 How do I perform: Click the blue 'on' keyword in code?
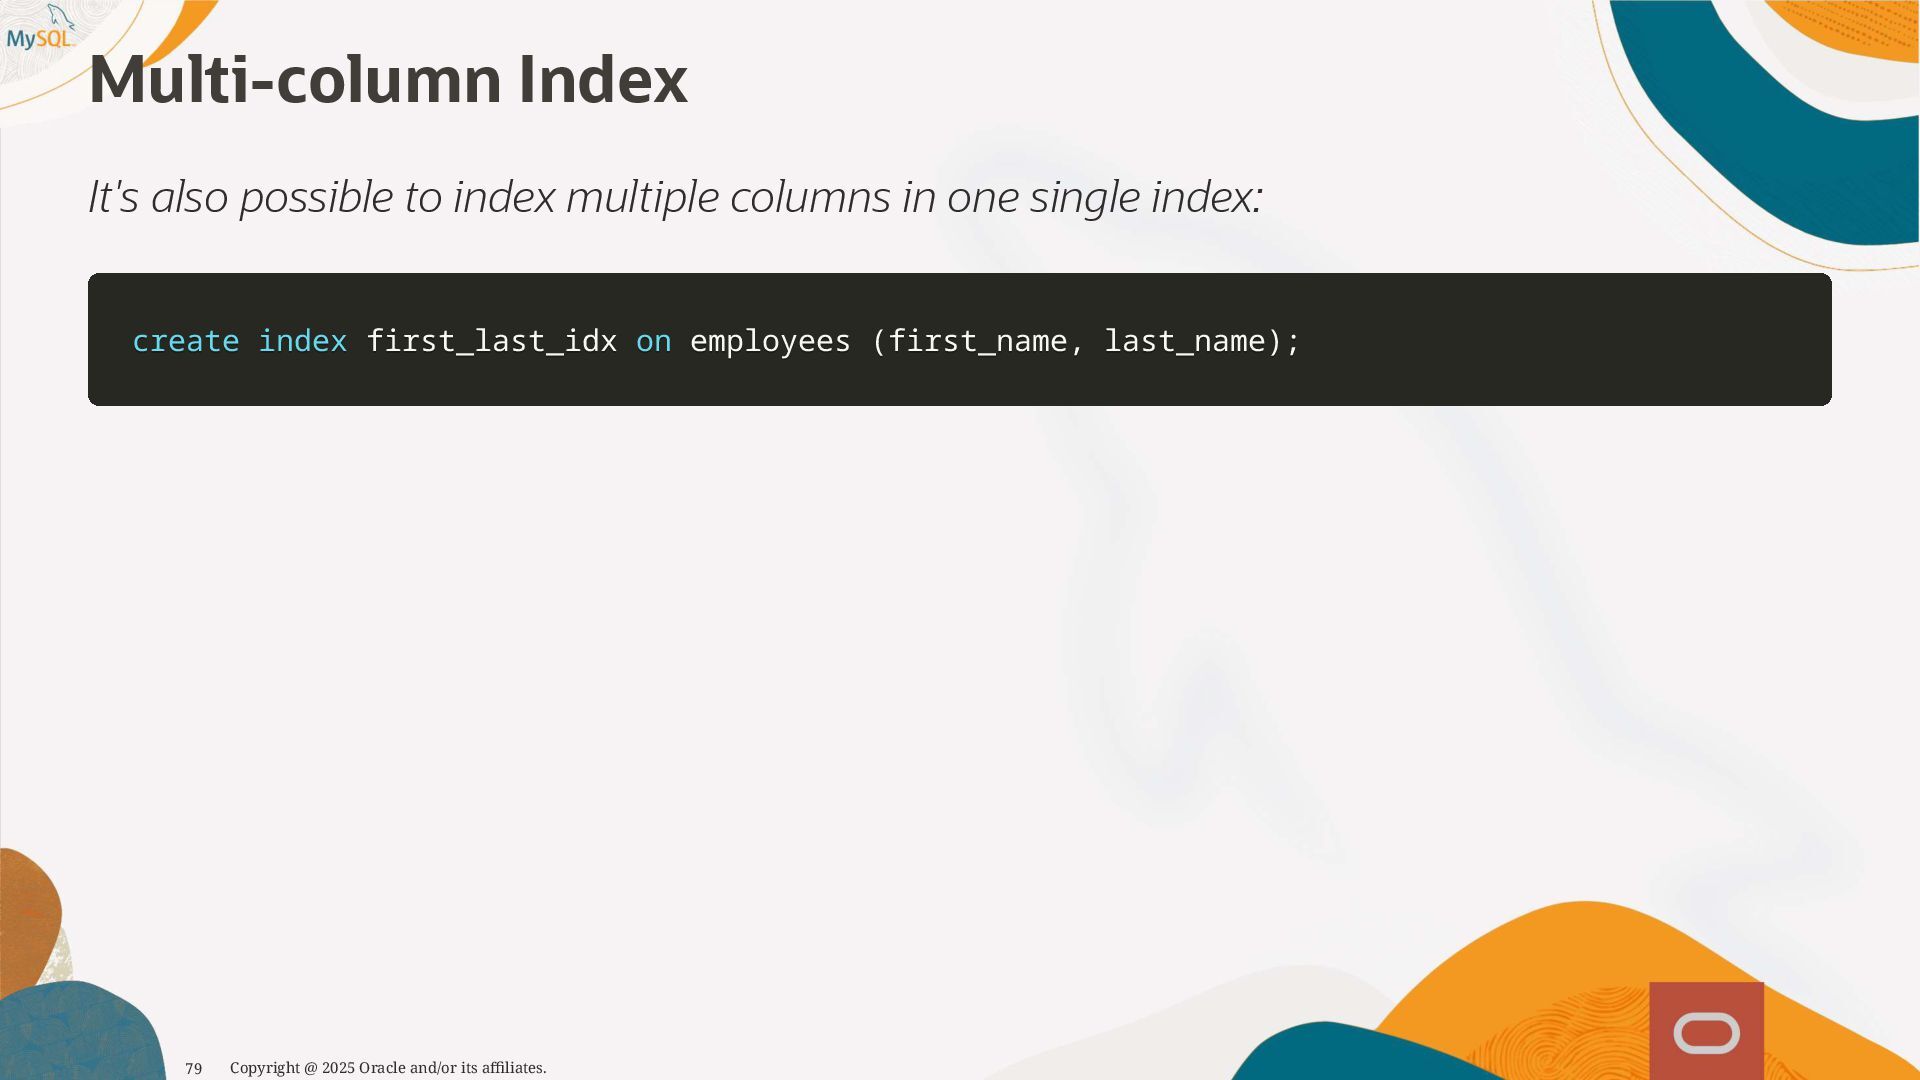(653, 341)
